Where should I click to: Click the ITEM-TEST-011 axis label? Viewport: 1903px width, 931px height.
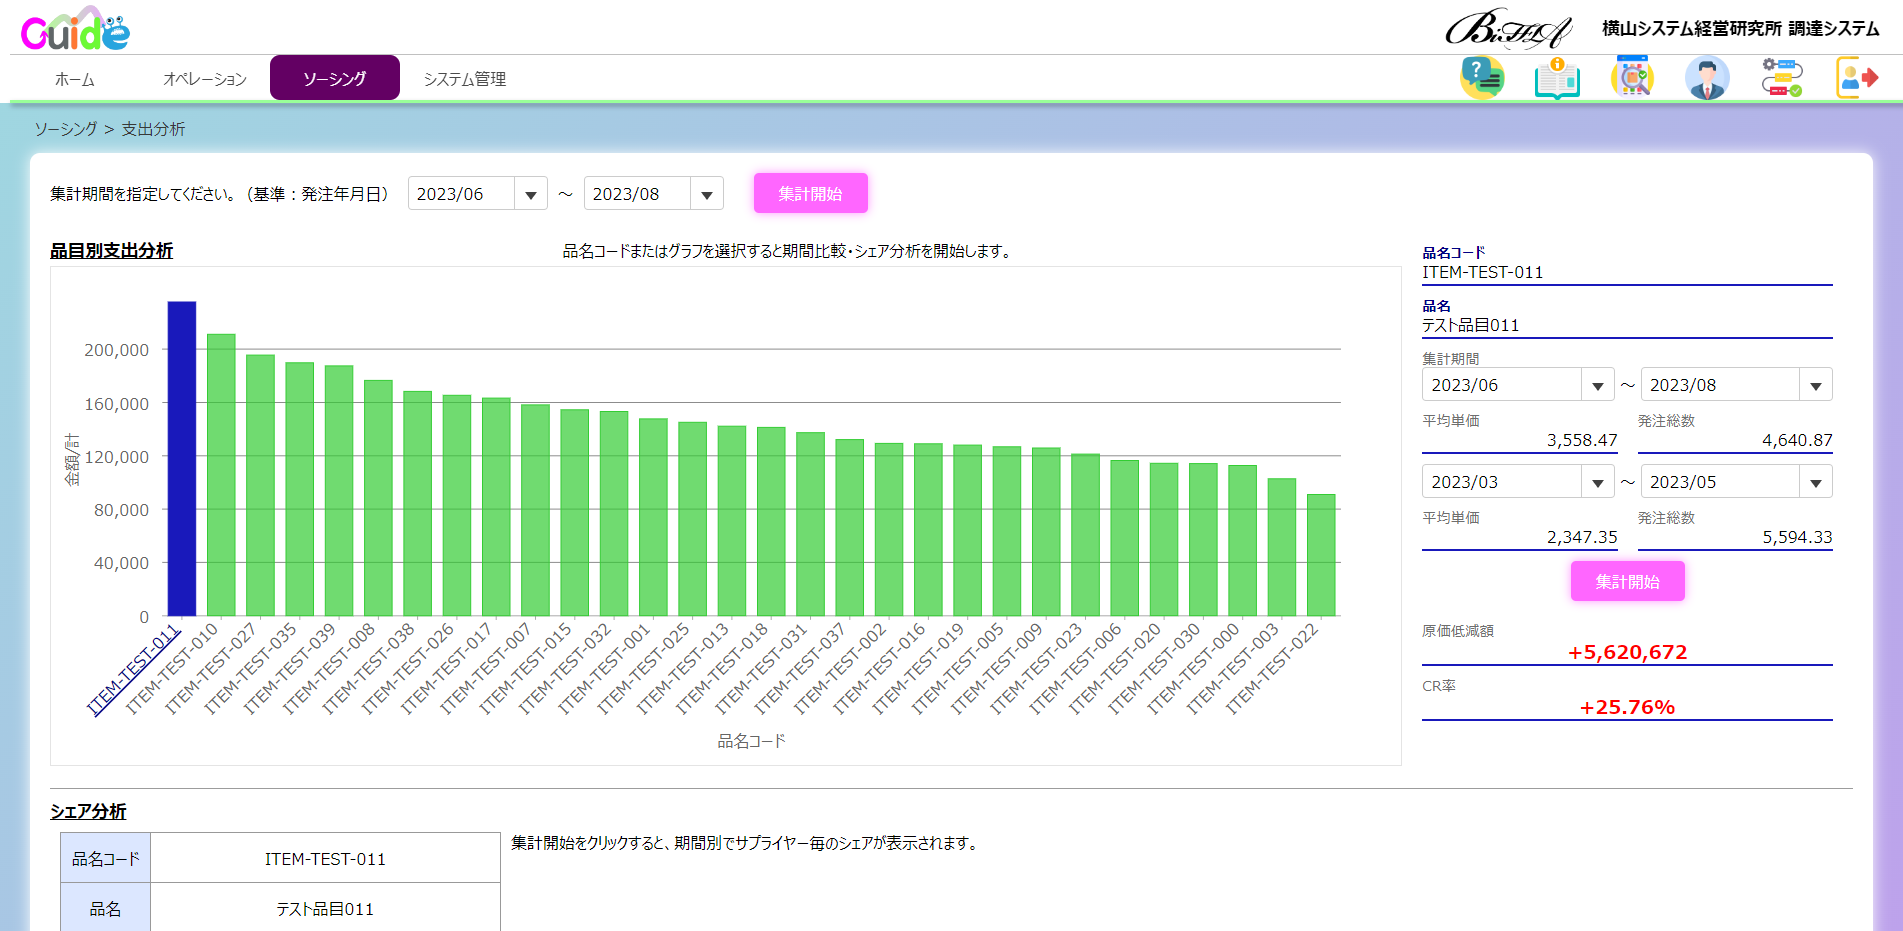[134, 669]
